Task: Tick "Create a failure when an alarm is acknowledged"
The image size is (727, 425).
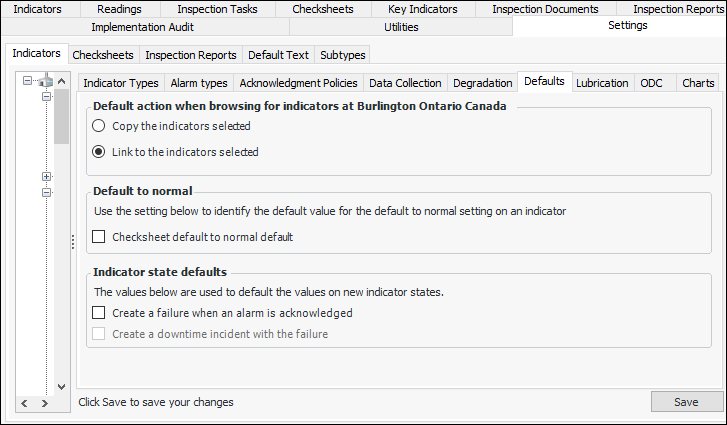Action: pyautogui.click(x=99, y=313)
